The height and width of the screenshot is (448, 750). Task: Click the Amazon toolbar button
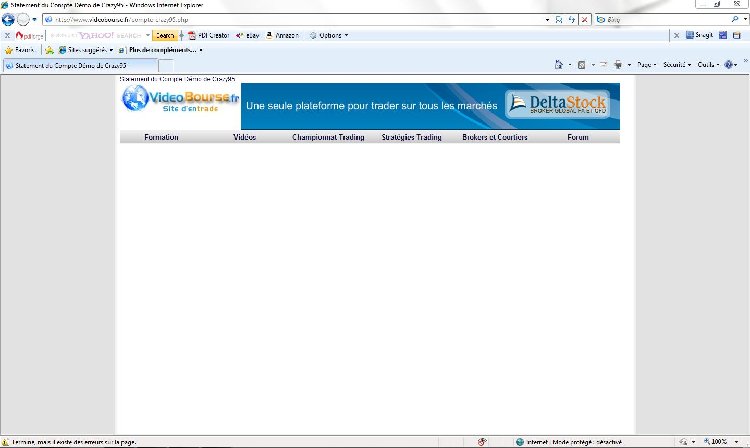pyautogui.click(x=283, y=35)
